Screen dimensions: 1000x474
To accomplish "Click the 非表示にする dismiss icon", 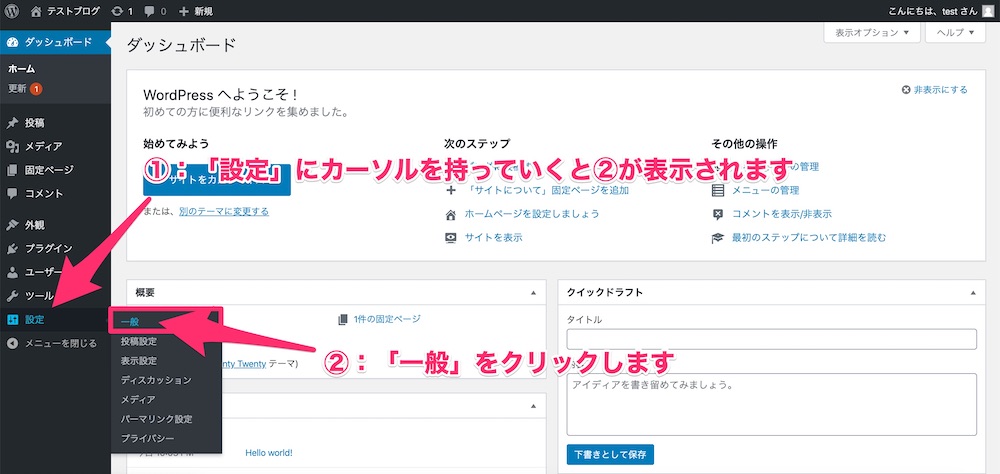I will pyautogui.click(x=906, y=90).
